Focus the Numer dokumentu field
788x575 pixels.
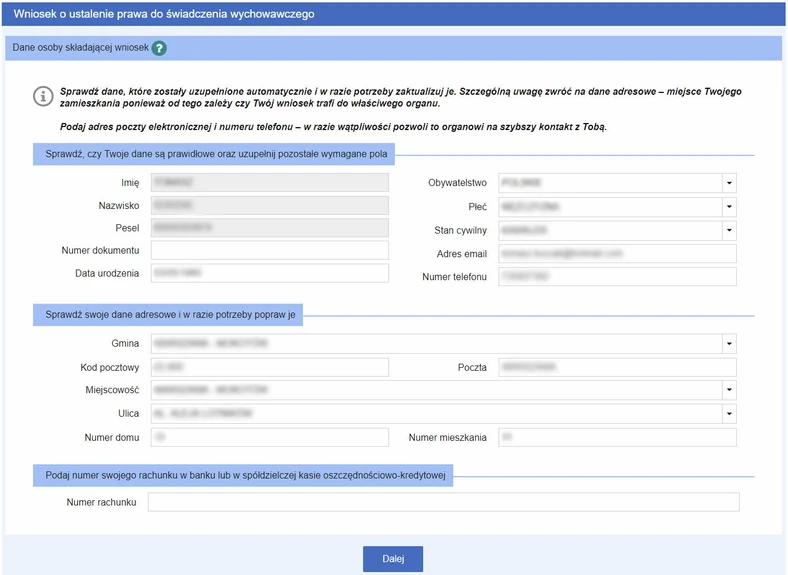[269, 250]
